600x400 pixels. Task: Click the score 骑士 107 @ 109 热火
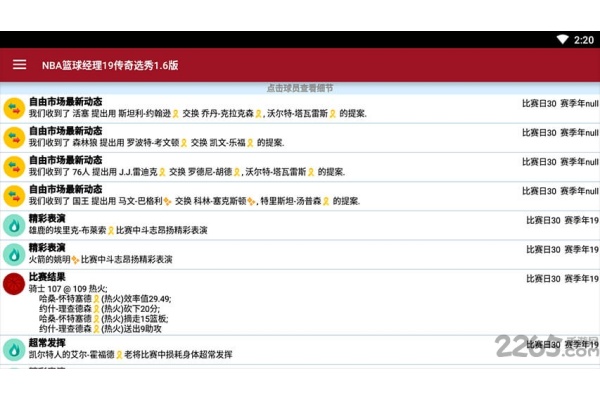click(x=68, y=289)
